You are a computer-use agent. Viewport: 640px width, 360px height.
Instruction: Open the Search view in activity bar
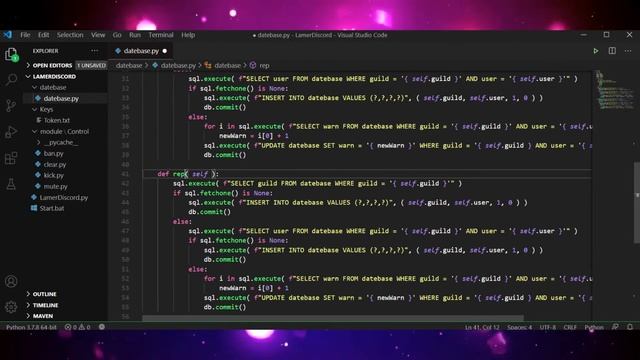pyautogui.click(x=11, y=79)
